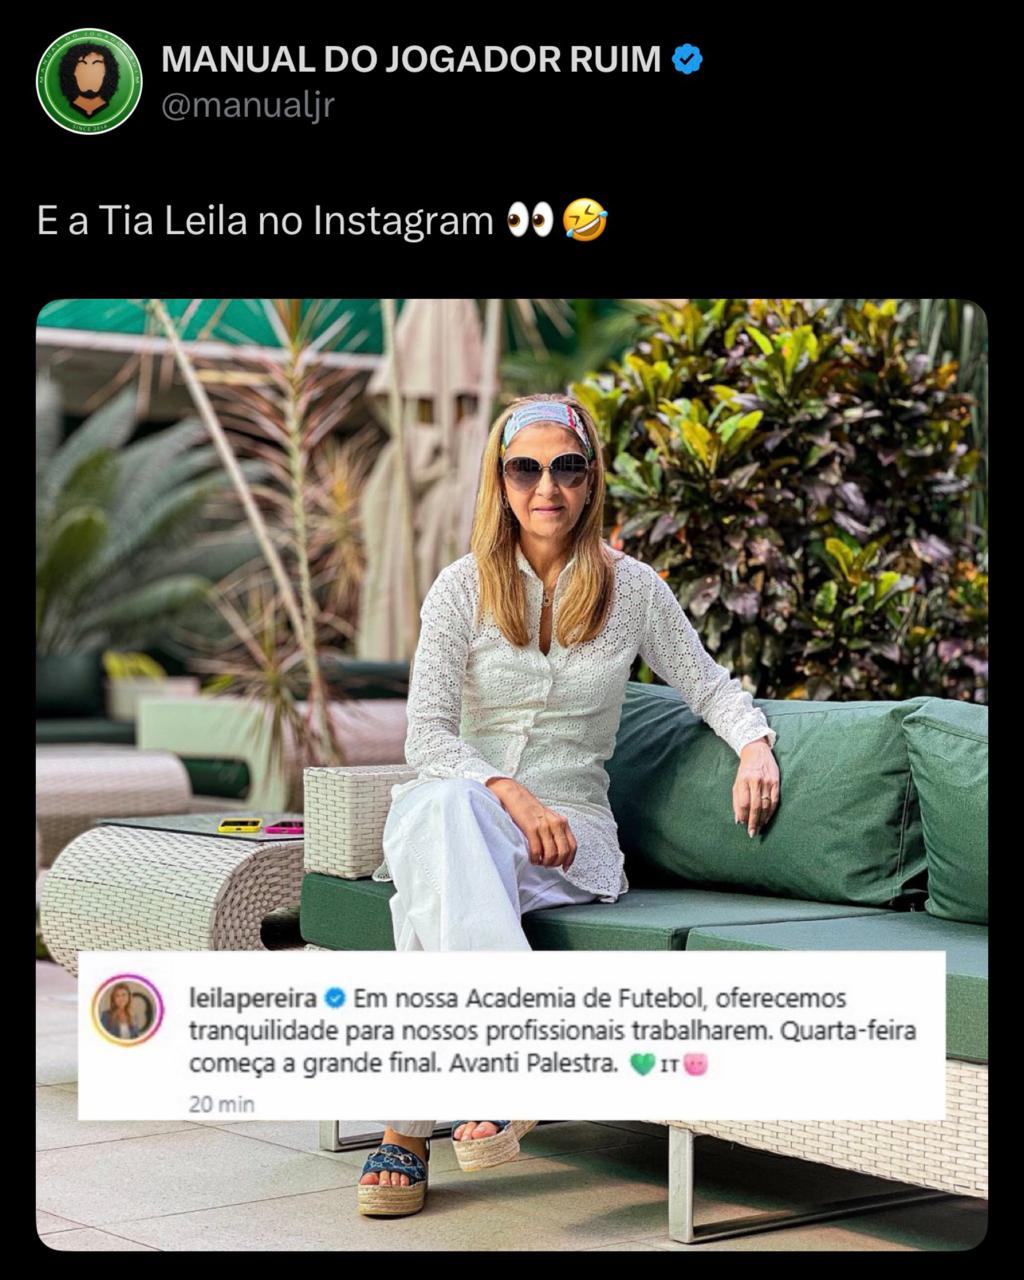This screenshot has width=1024, height=1280.
Task: Click the yellow phone on the wicker table
Action: (240, 825)
